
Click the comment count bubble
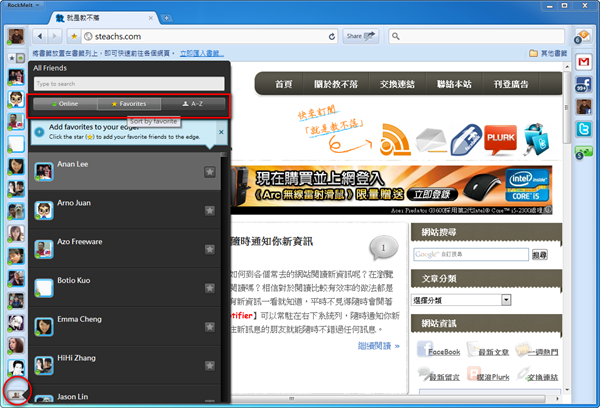coord(383,248)
